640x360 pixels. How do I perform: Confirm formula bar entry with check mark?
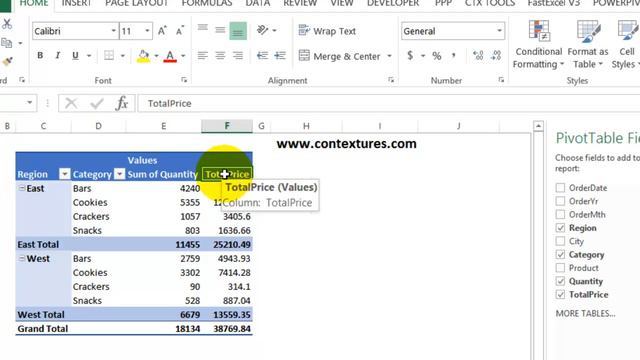coord(97,103)
